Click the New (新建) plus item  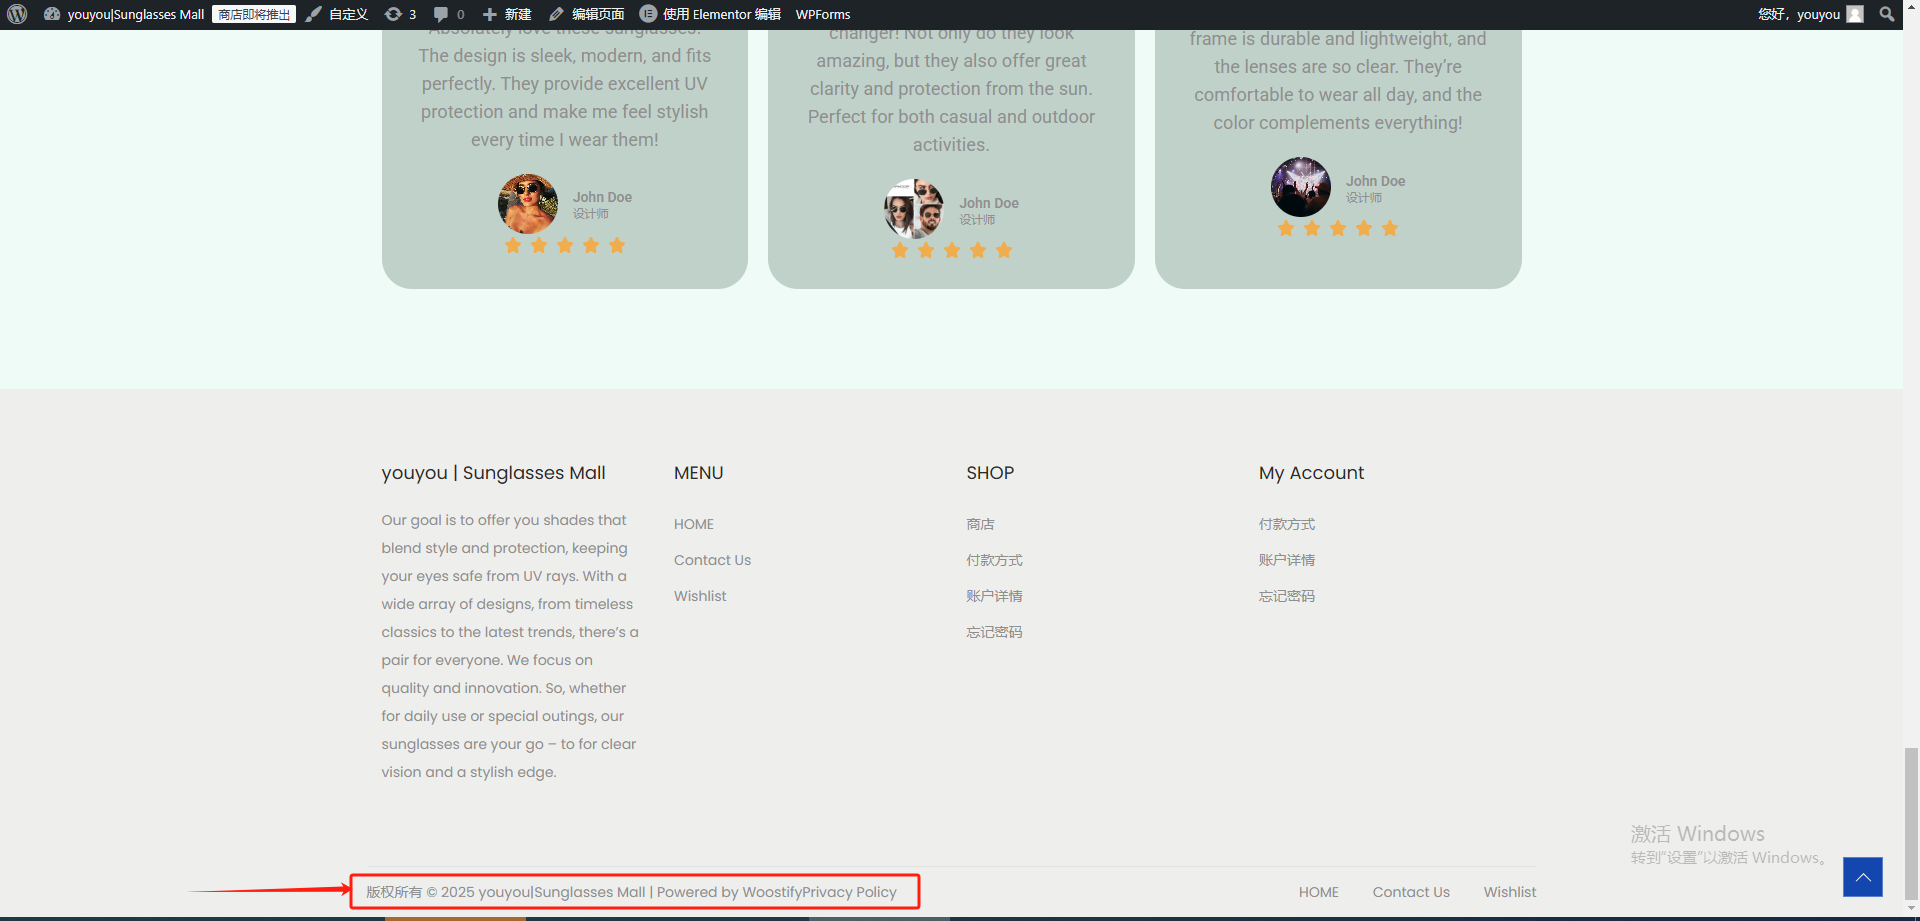click(x=507, y=14)
